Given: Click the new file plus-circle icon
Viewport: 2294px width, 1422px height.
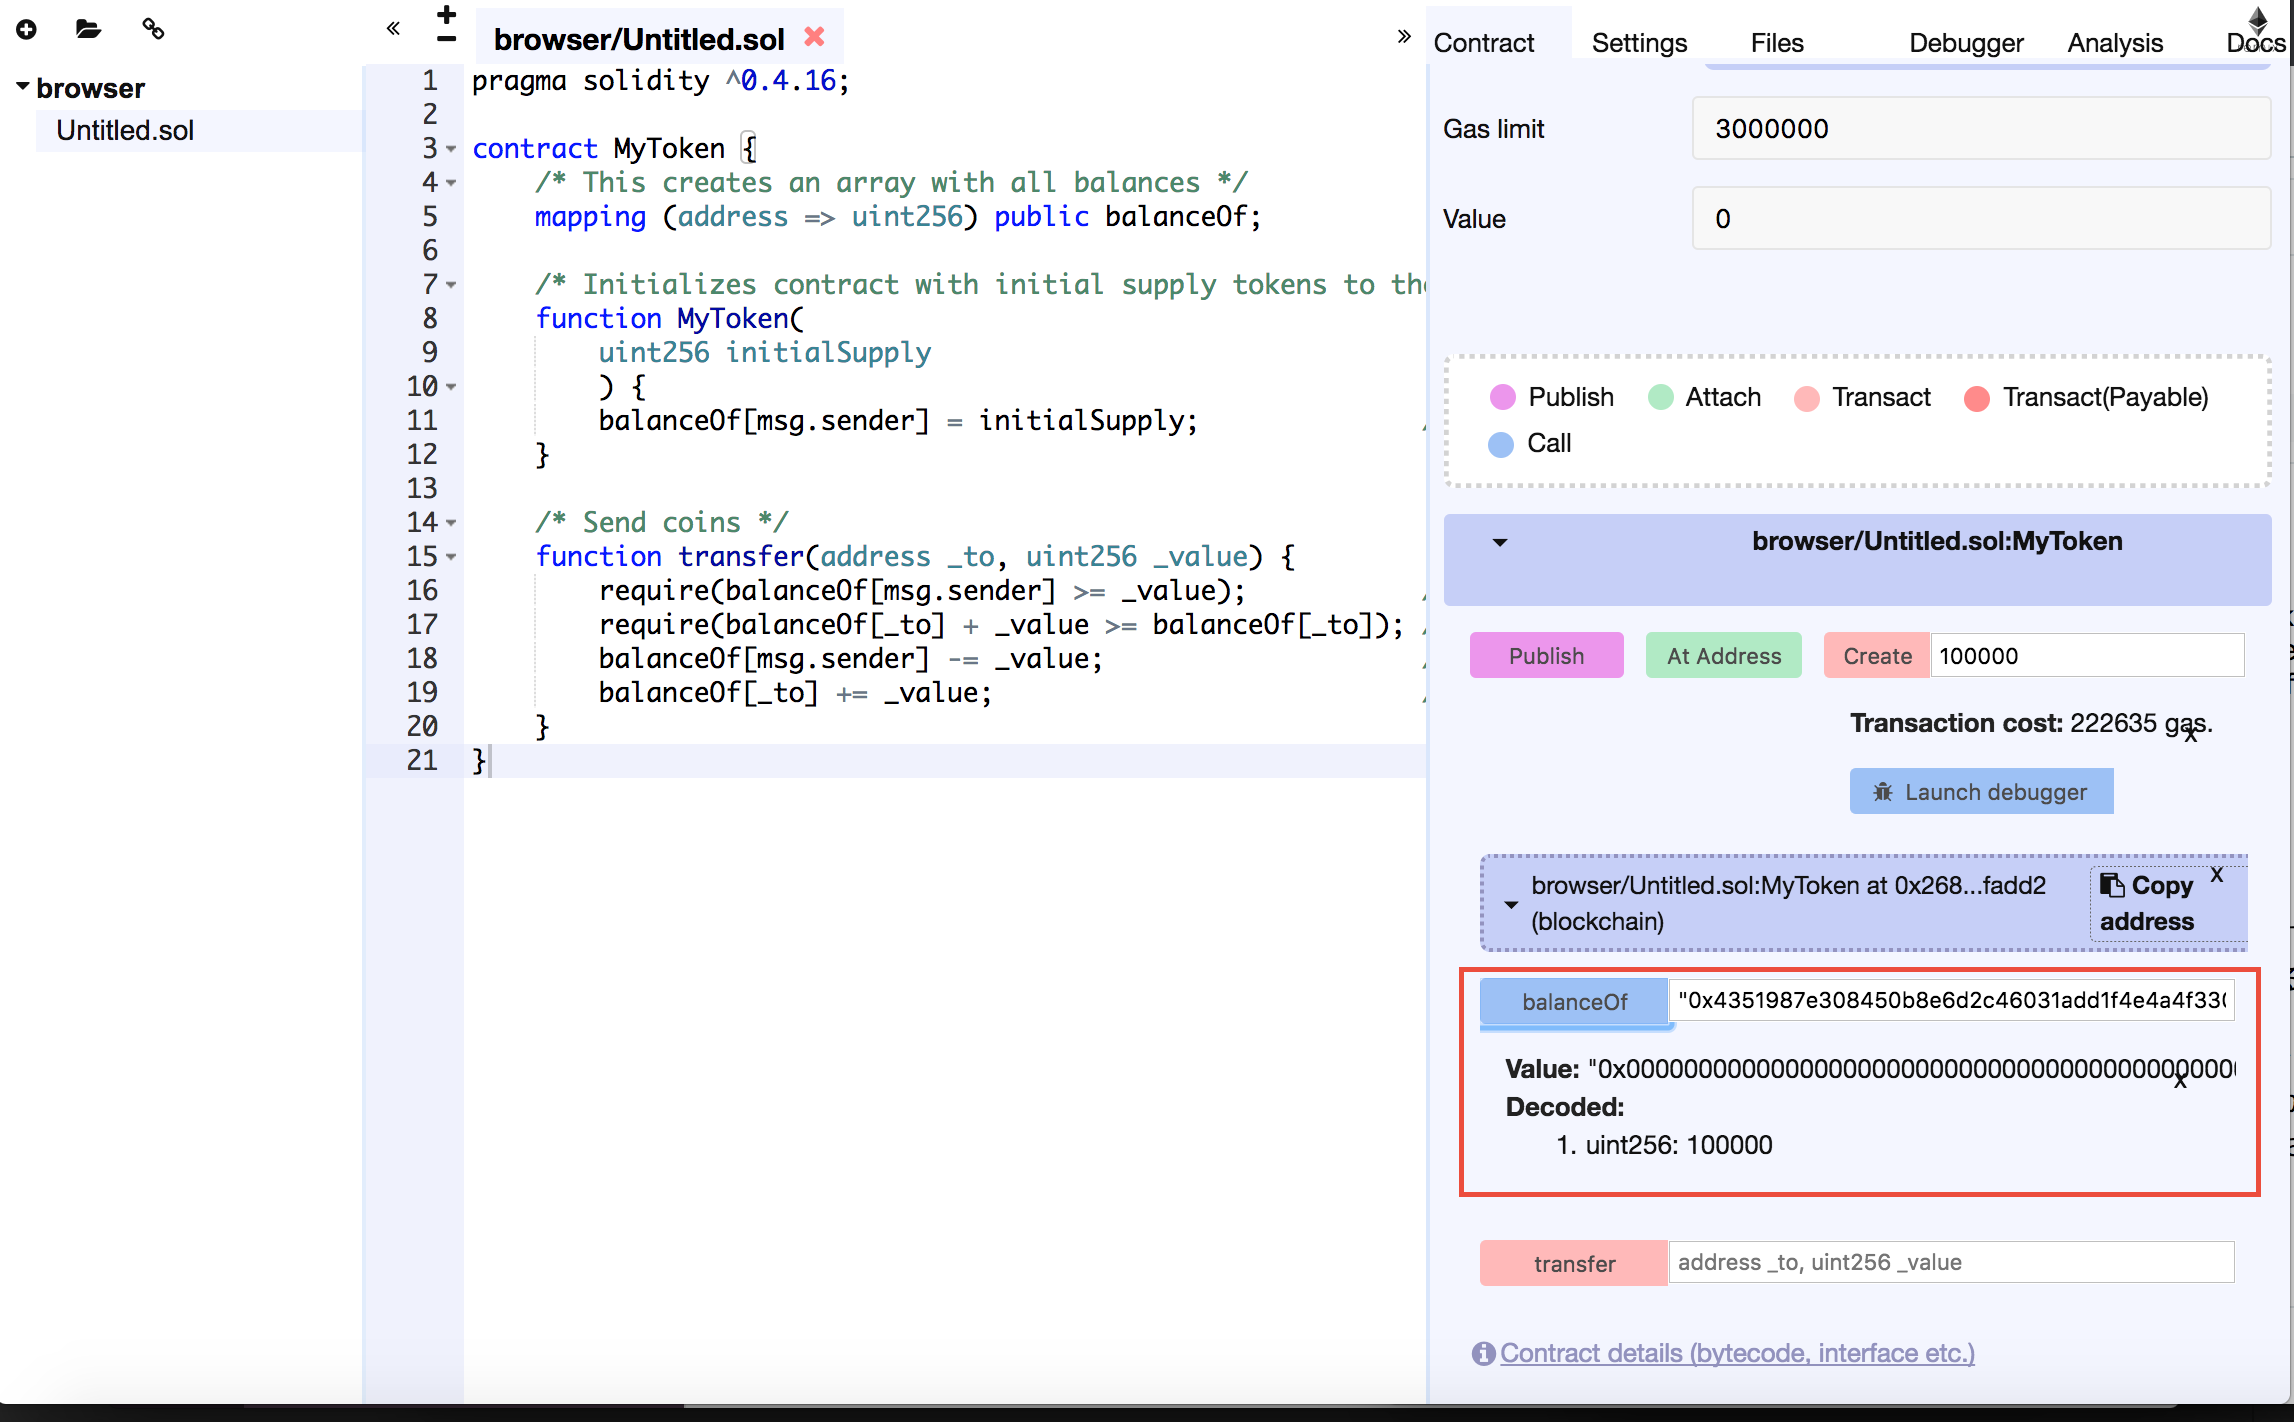Looking at the screenshot, I should (27, 30).
